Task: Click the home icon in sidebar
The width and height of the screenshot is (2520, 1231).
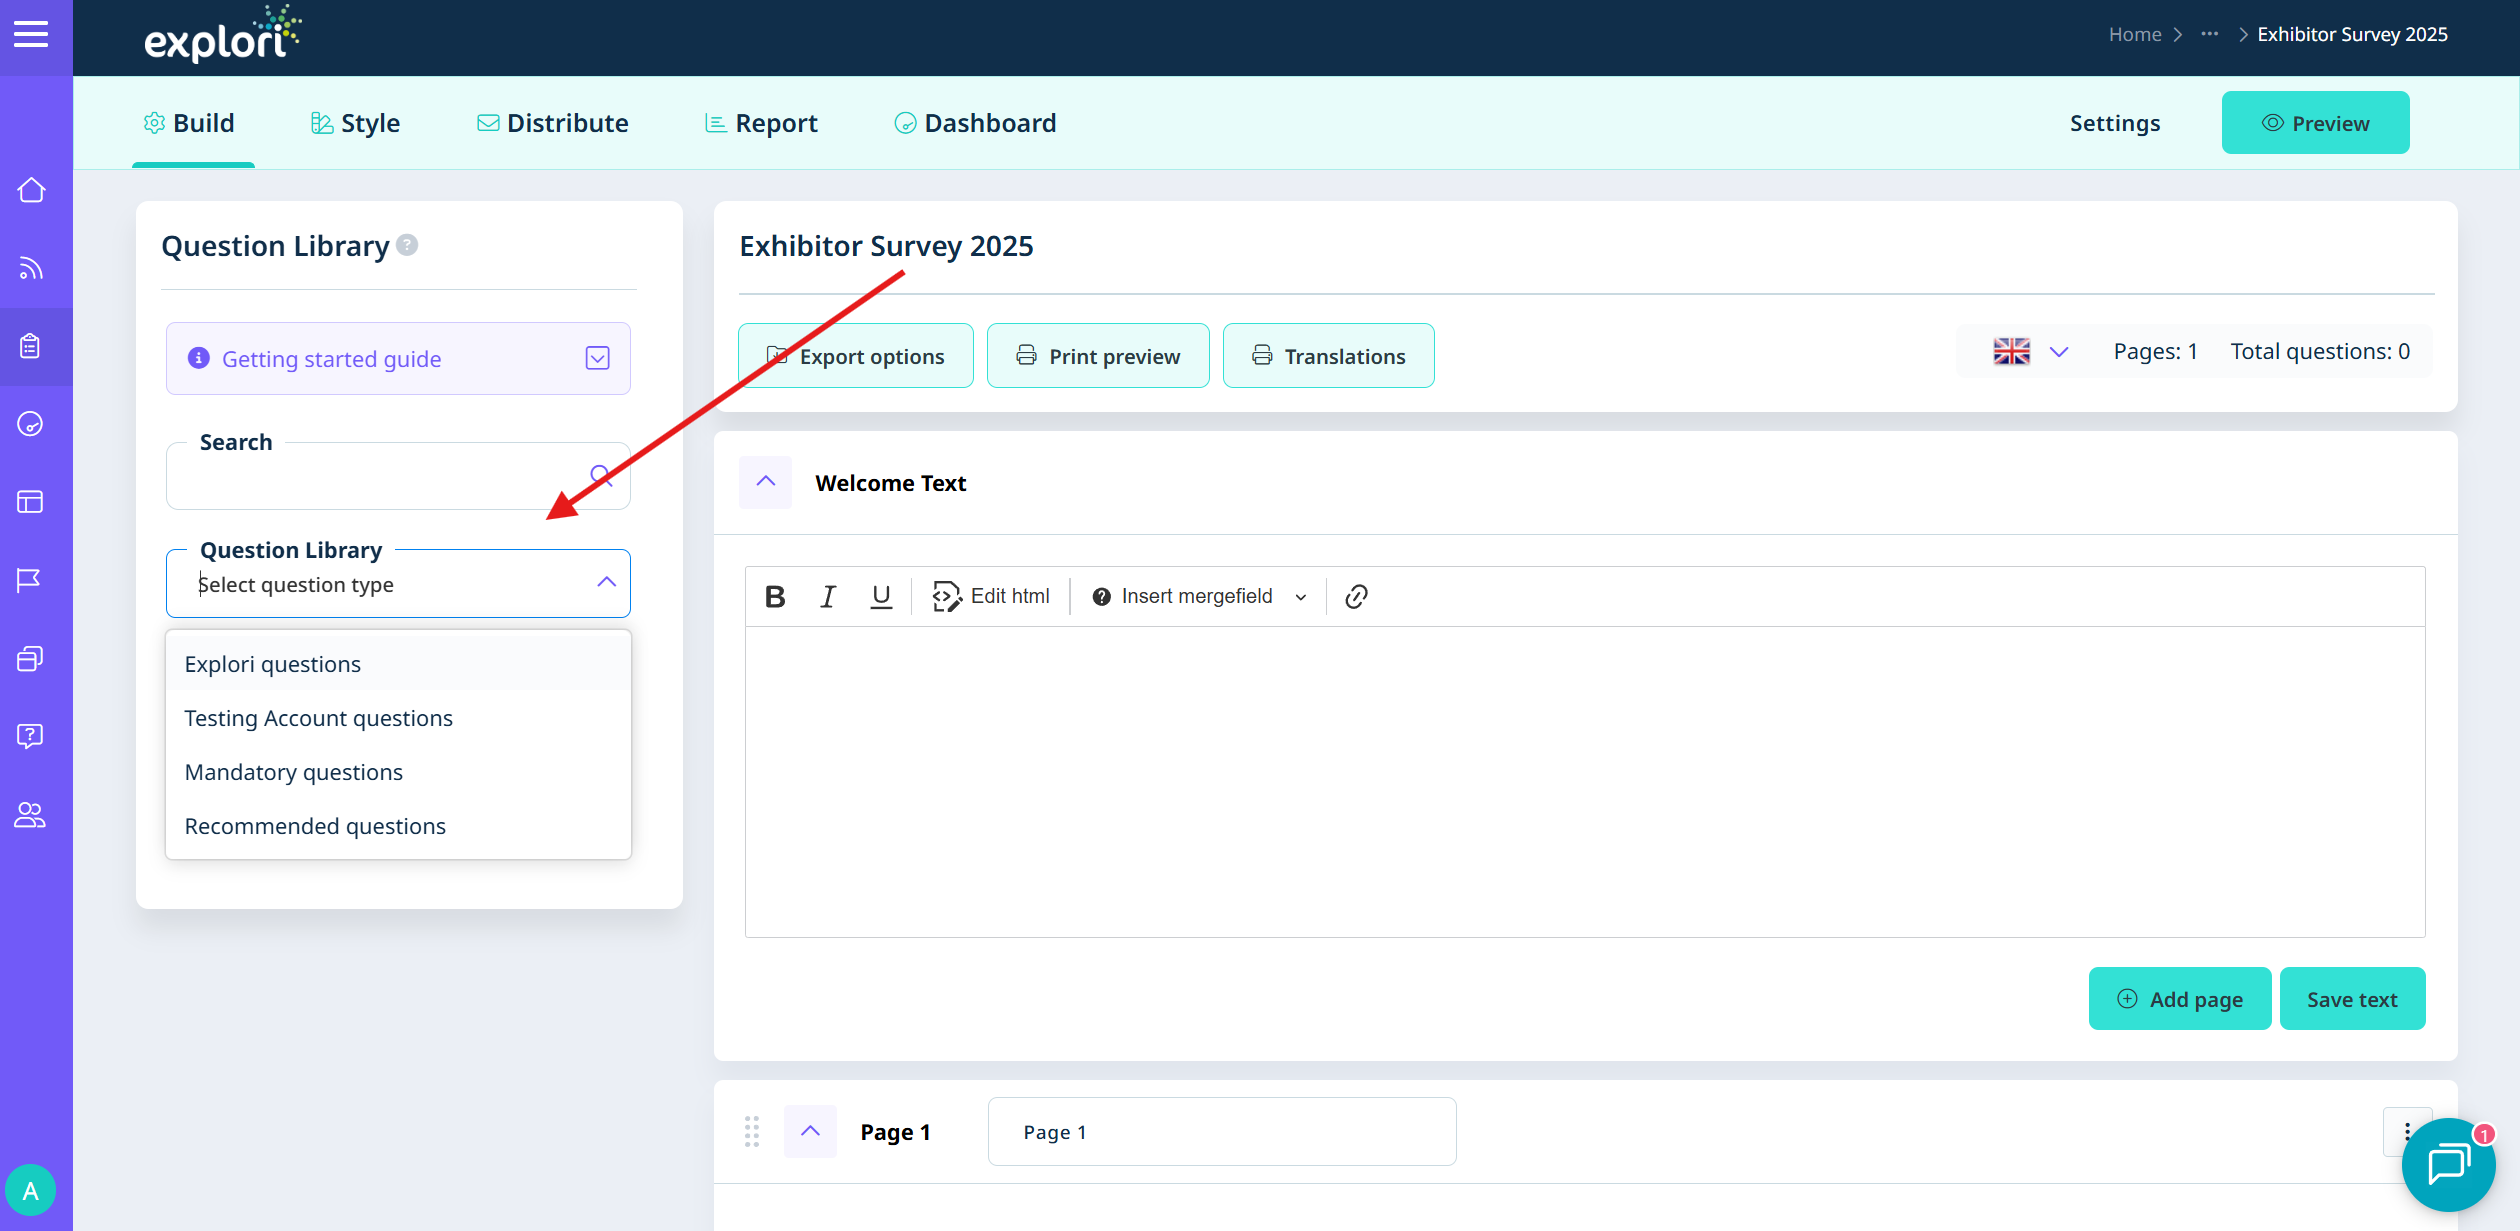Action: point(31,190)
